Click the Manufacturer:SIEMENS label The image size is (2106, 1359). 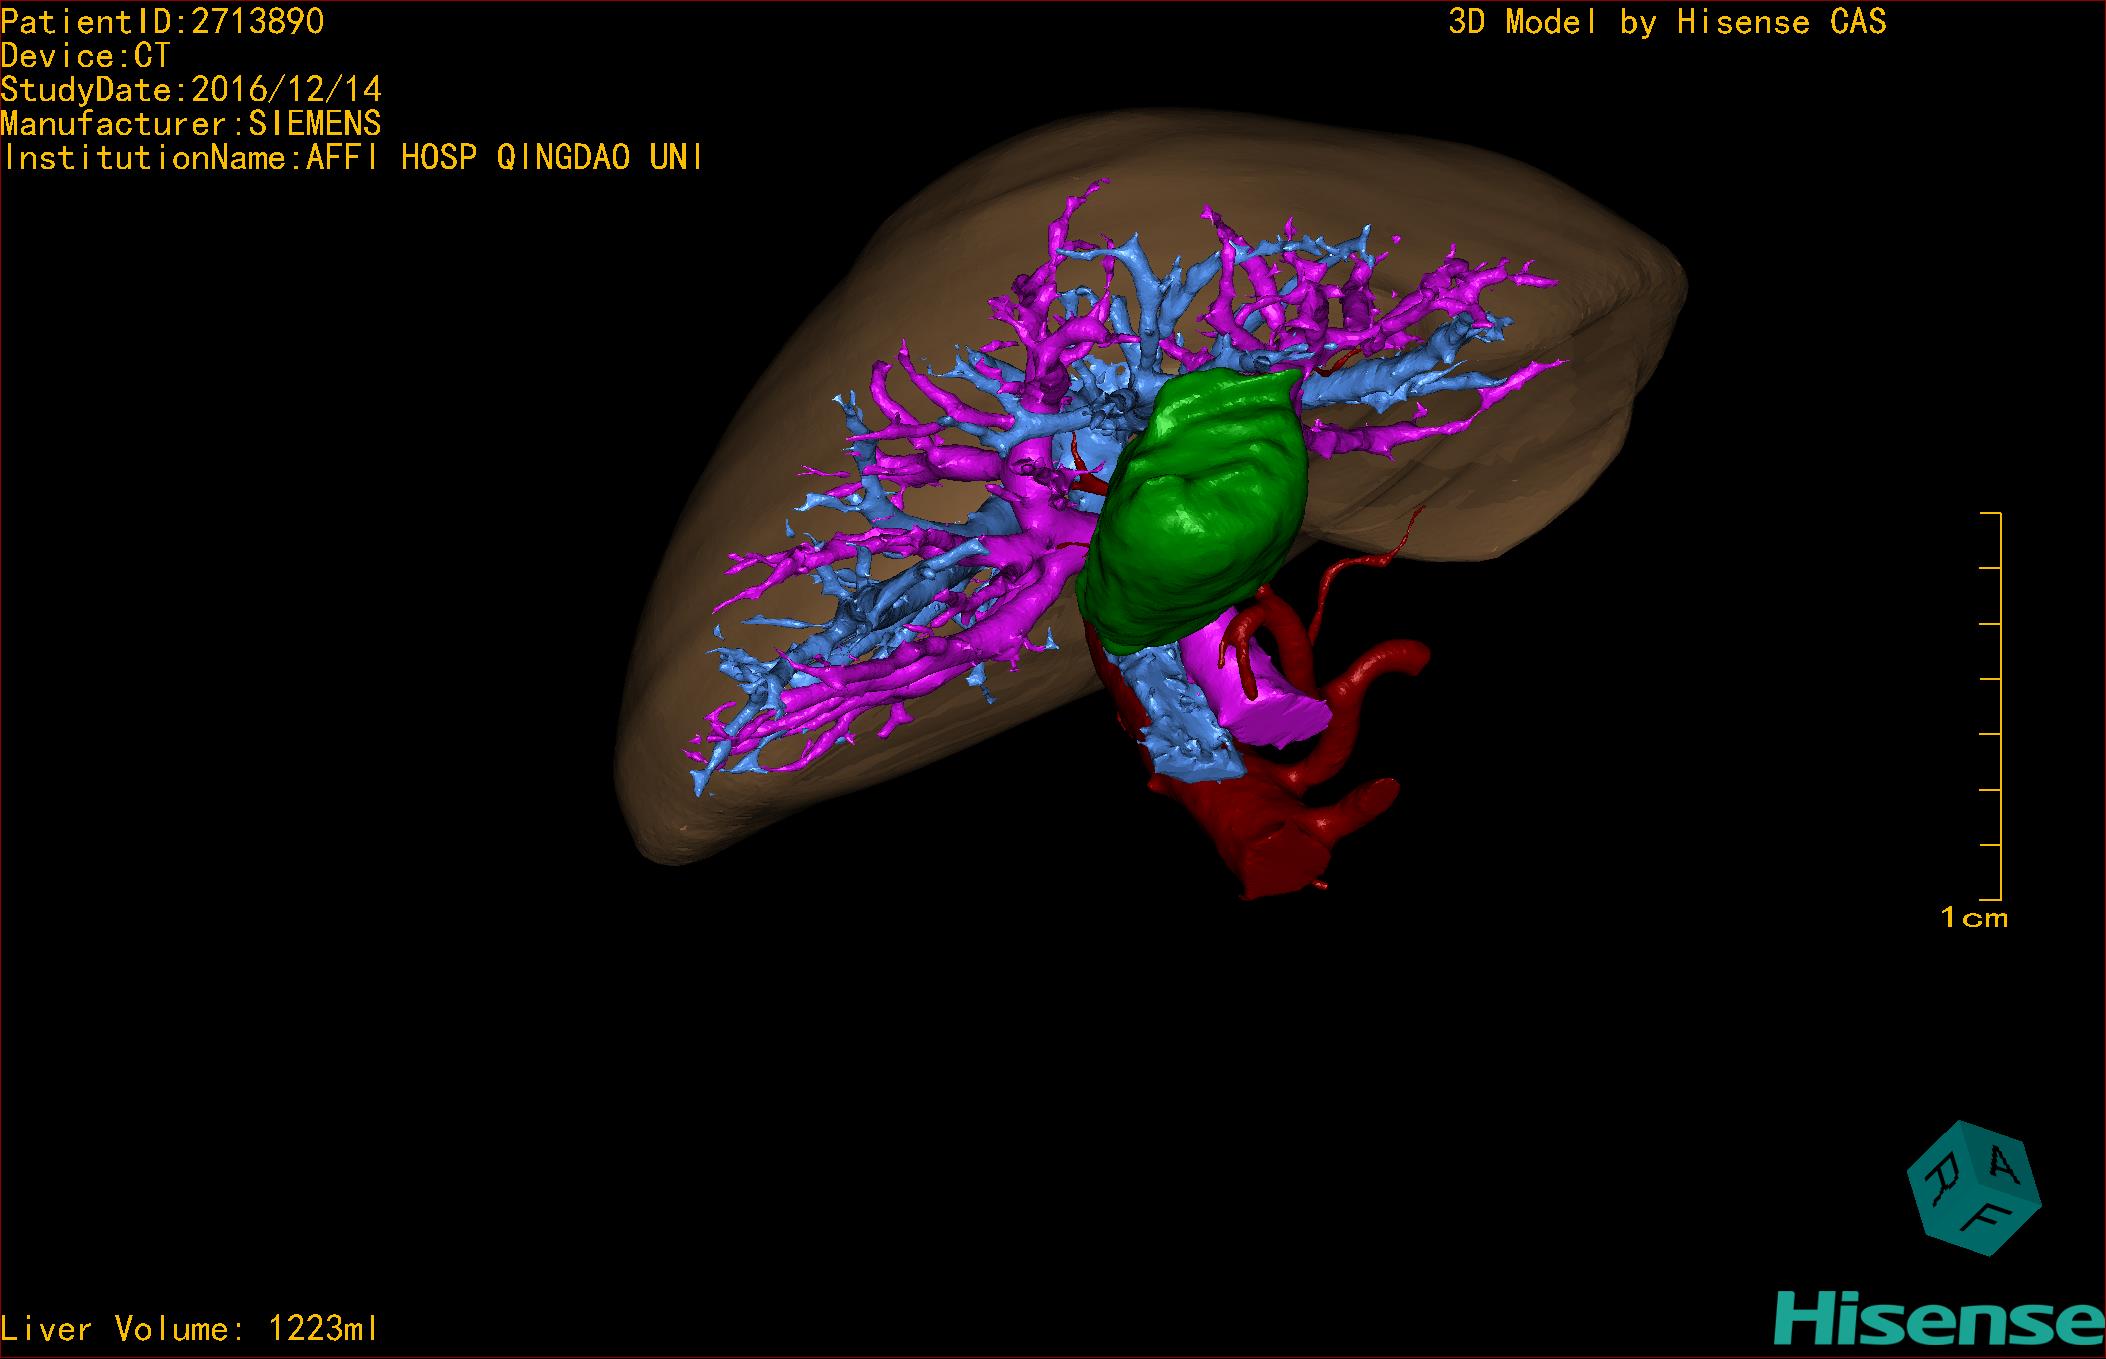coord(190,124)
